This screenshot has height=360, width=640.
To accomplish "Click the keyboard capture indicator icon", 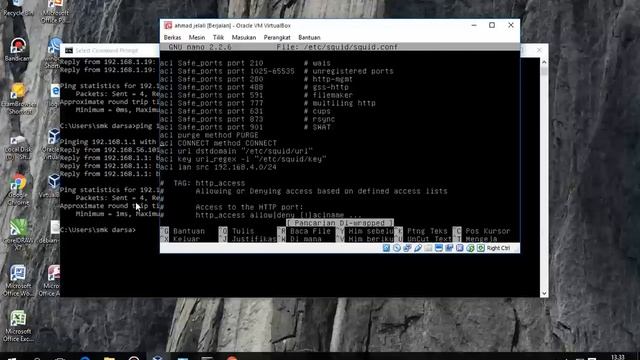I will tap(480, 248).
